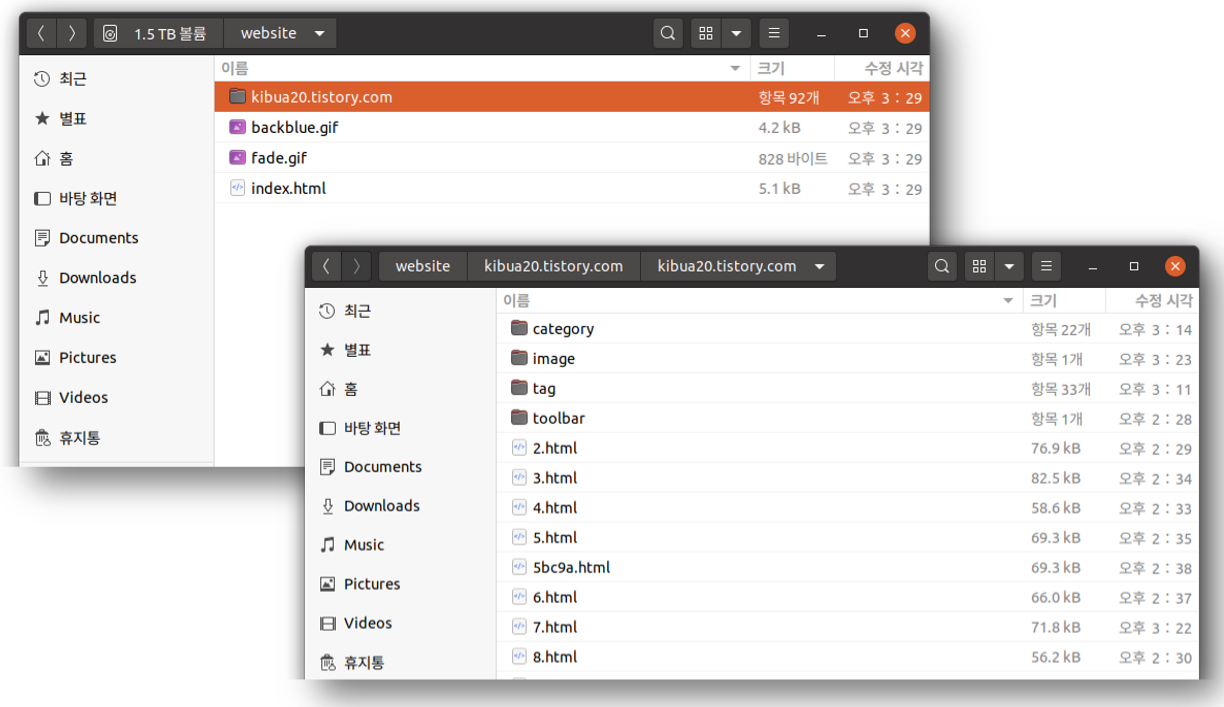This screenshot has width=1224, height=707.
Task: Open Documents in back window sidebar
Action: click(x=117, y=238)
